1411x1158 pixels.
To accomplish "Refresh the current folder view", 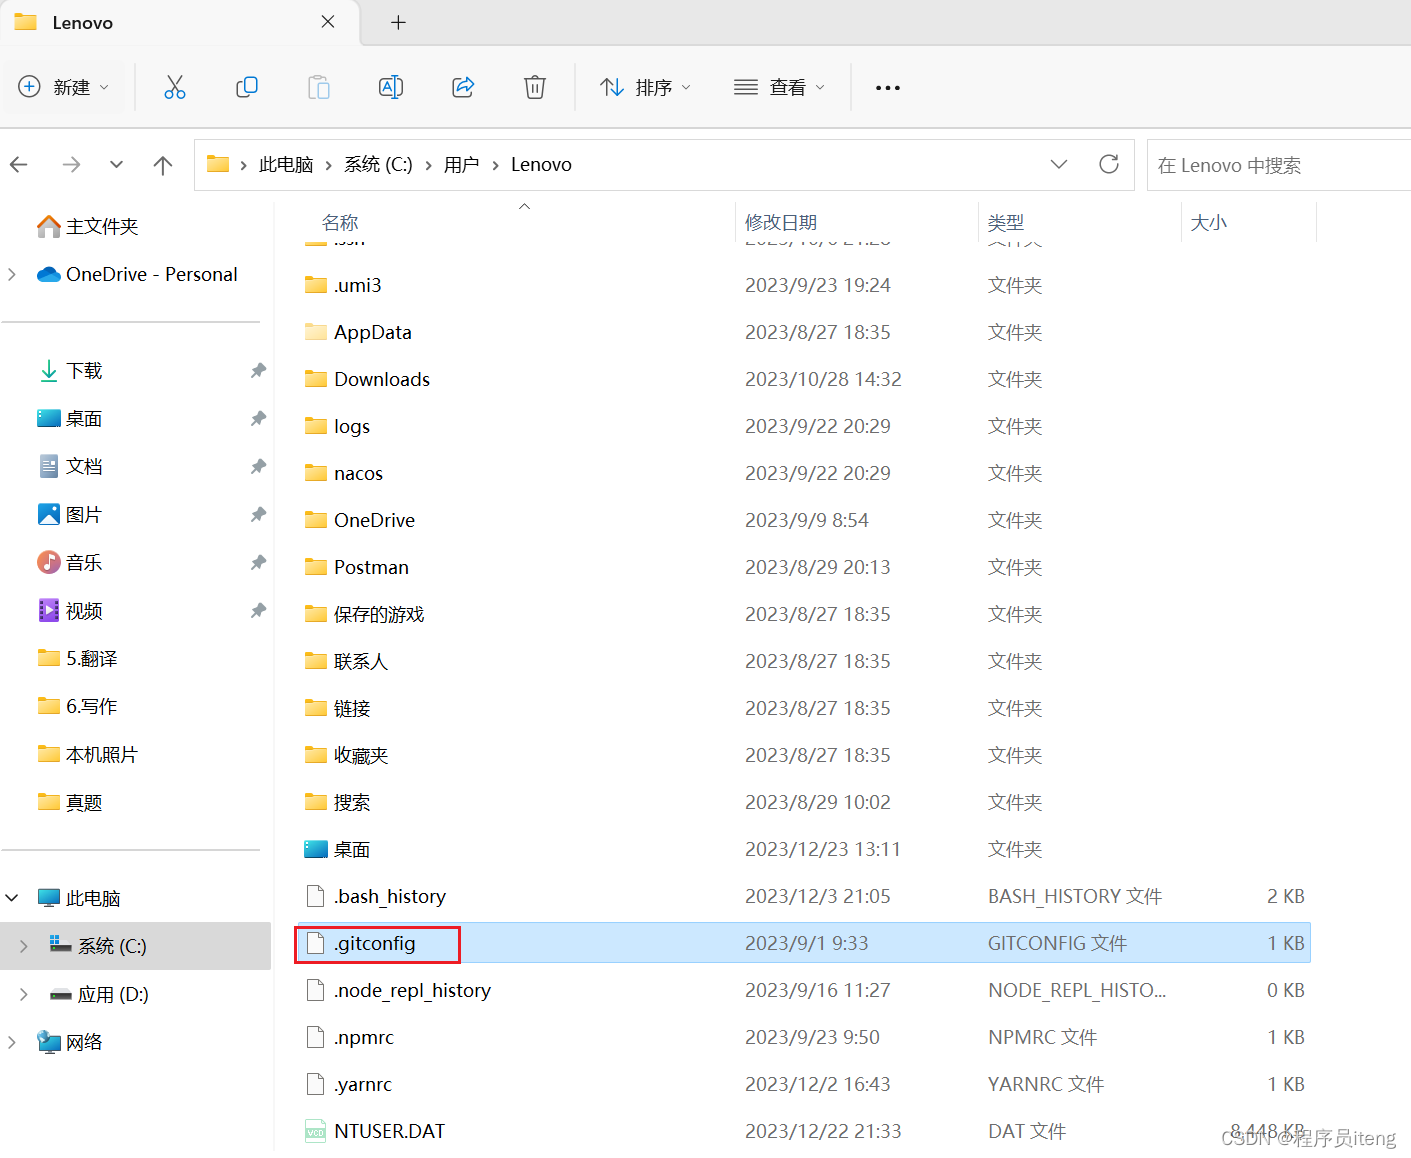I will pos(1109,164).
